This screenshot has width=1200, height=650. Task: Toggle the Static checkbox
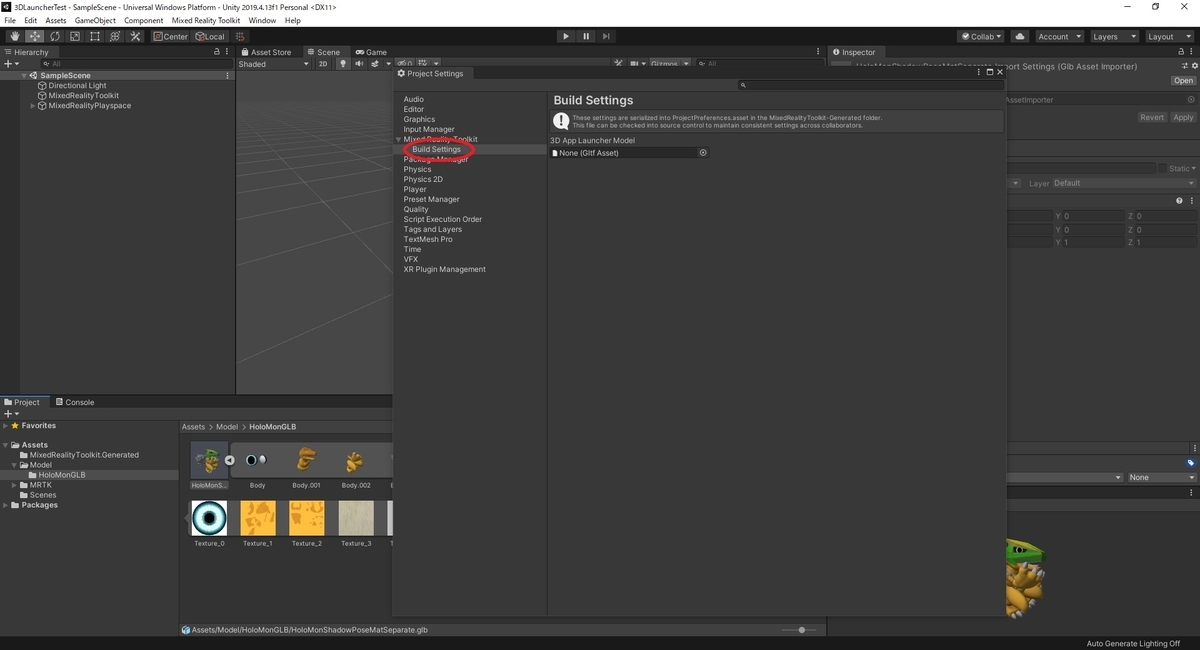point(1163,169)
